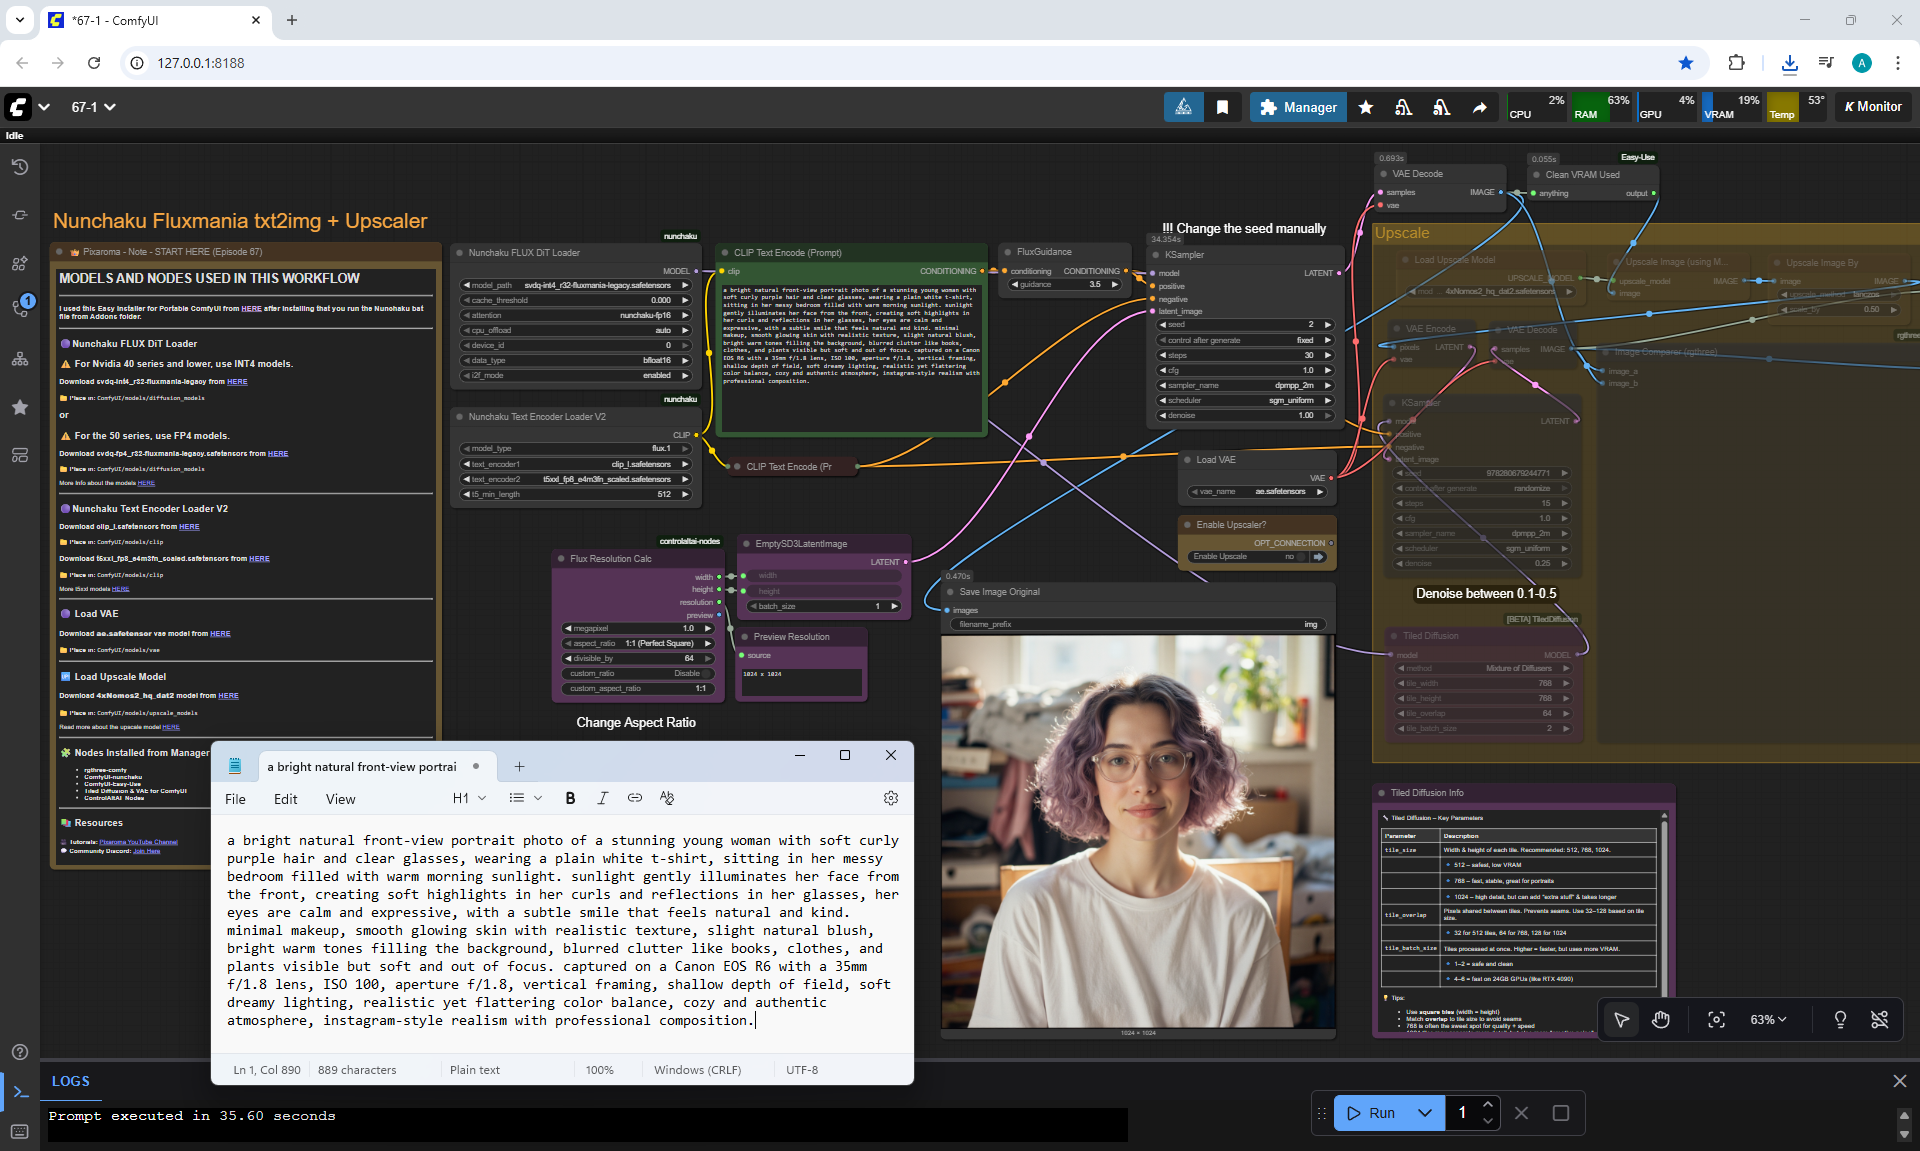
Task: Toggle bold formatting in Notepad
Action: (570, 798)
